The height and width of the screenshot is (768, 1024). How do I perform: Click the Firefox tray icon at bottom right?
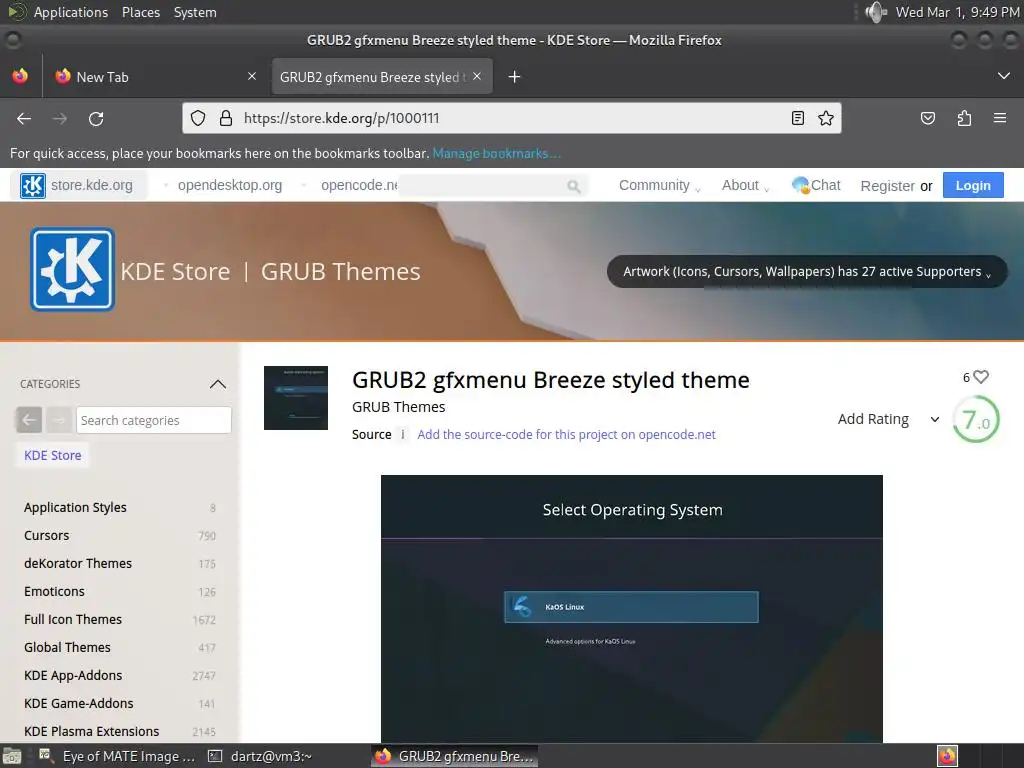947,756
